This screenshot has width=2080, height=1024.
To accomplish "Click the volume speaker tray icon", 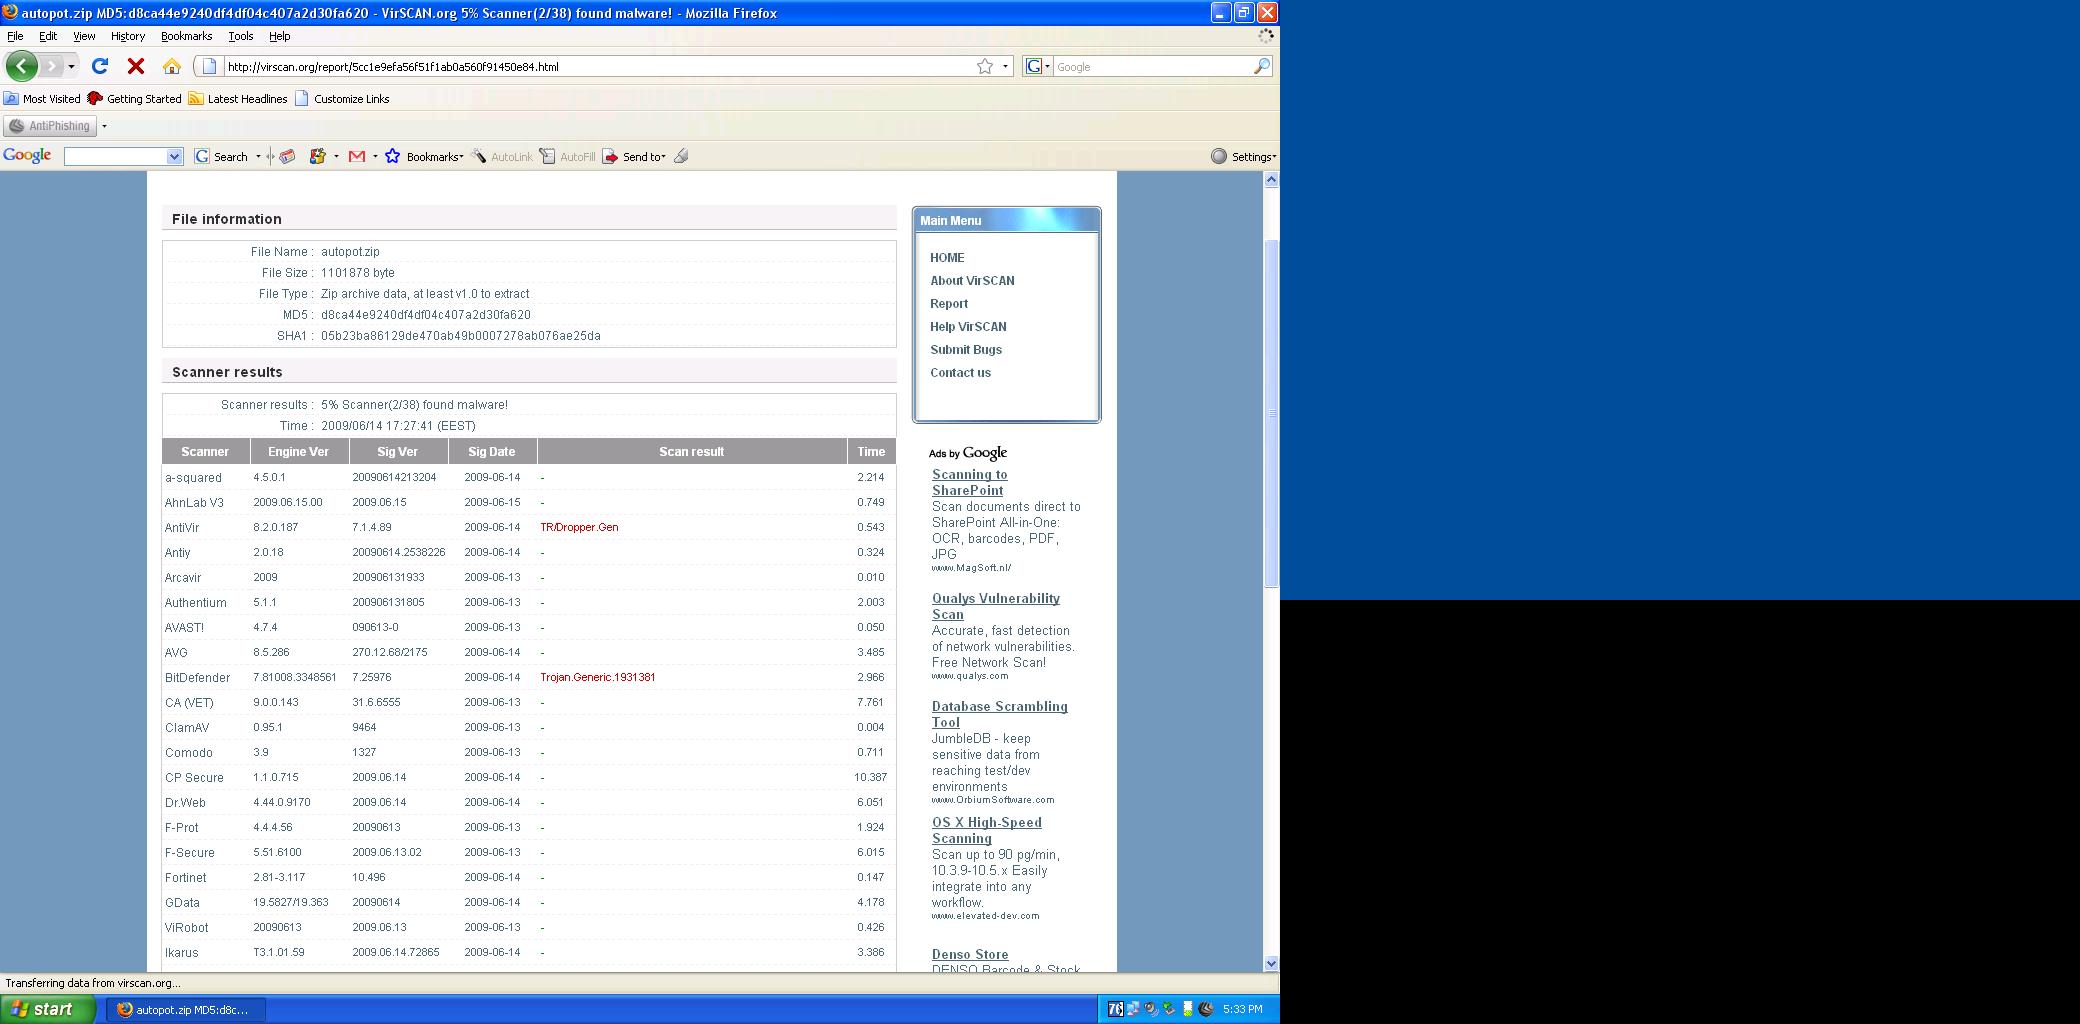I will [1151, 1009].
